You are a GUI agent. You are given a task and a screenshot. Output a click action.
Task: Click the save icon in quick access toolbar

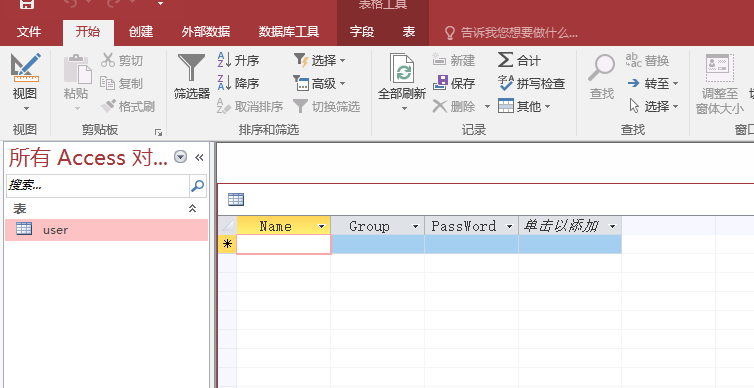[27, 4]
